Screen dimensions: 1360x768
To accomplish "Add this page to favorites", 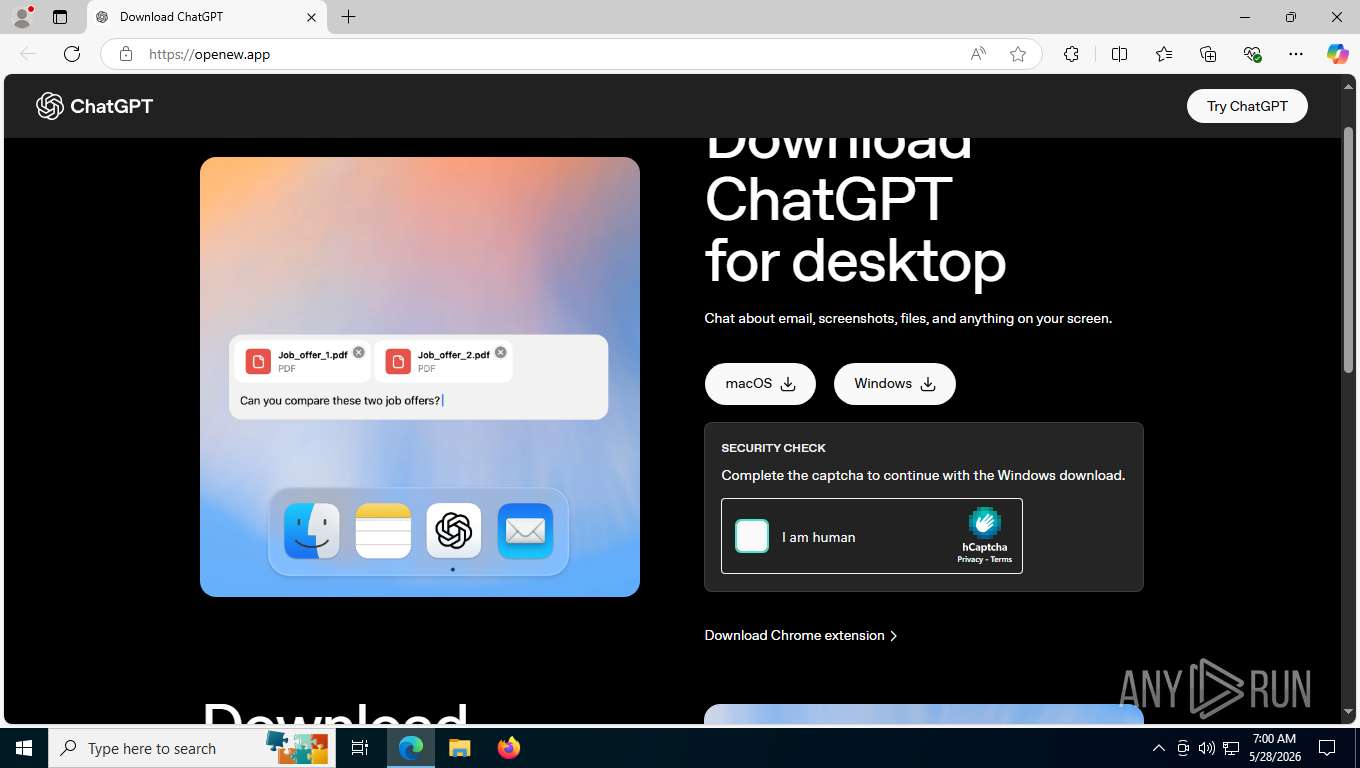I will click(x=1018, y=54).
